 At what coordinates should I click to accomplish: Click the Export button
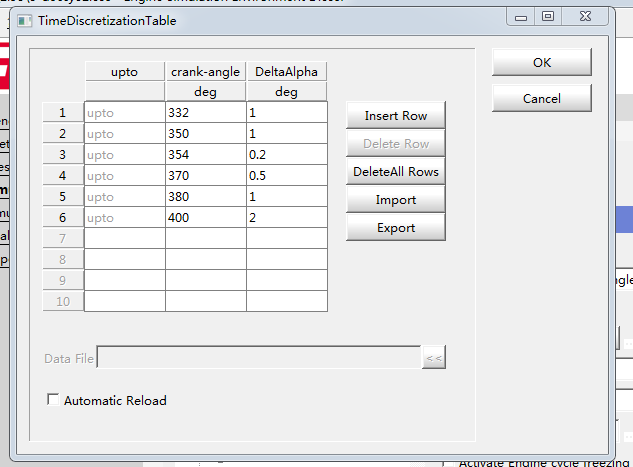tap(395, 228)
